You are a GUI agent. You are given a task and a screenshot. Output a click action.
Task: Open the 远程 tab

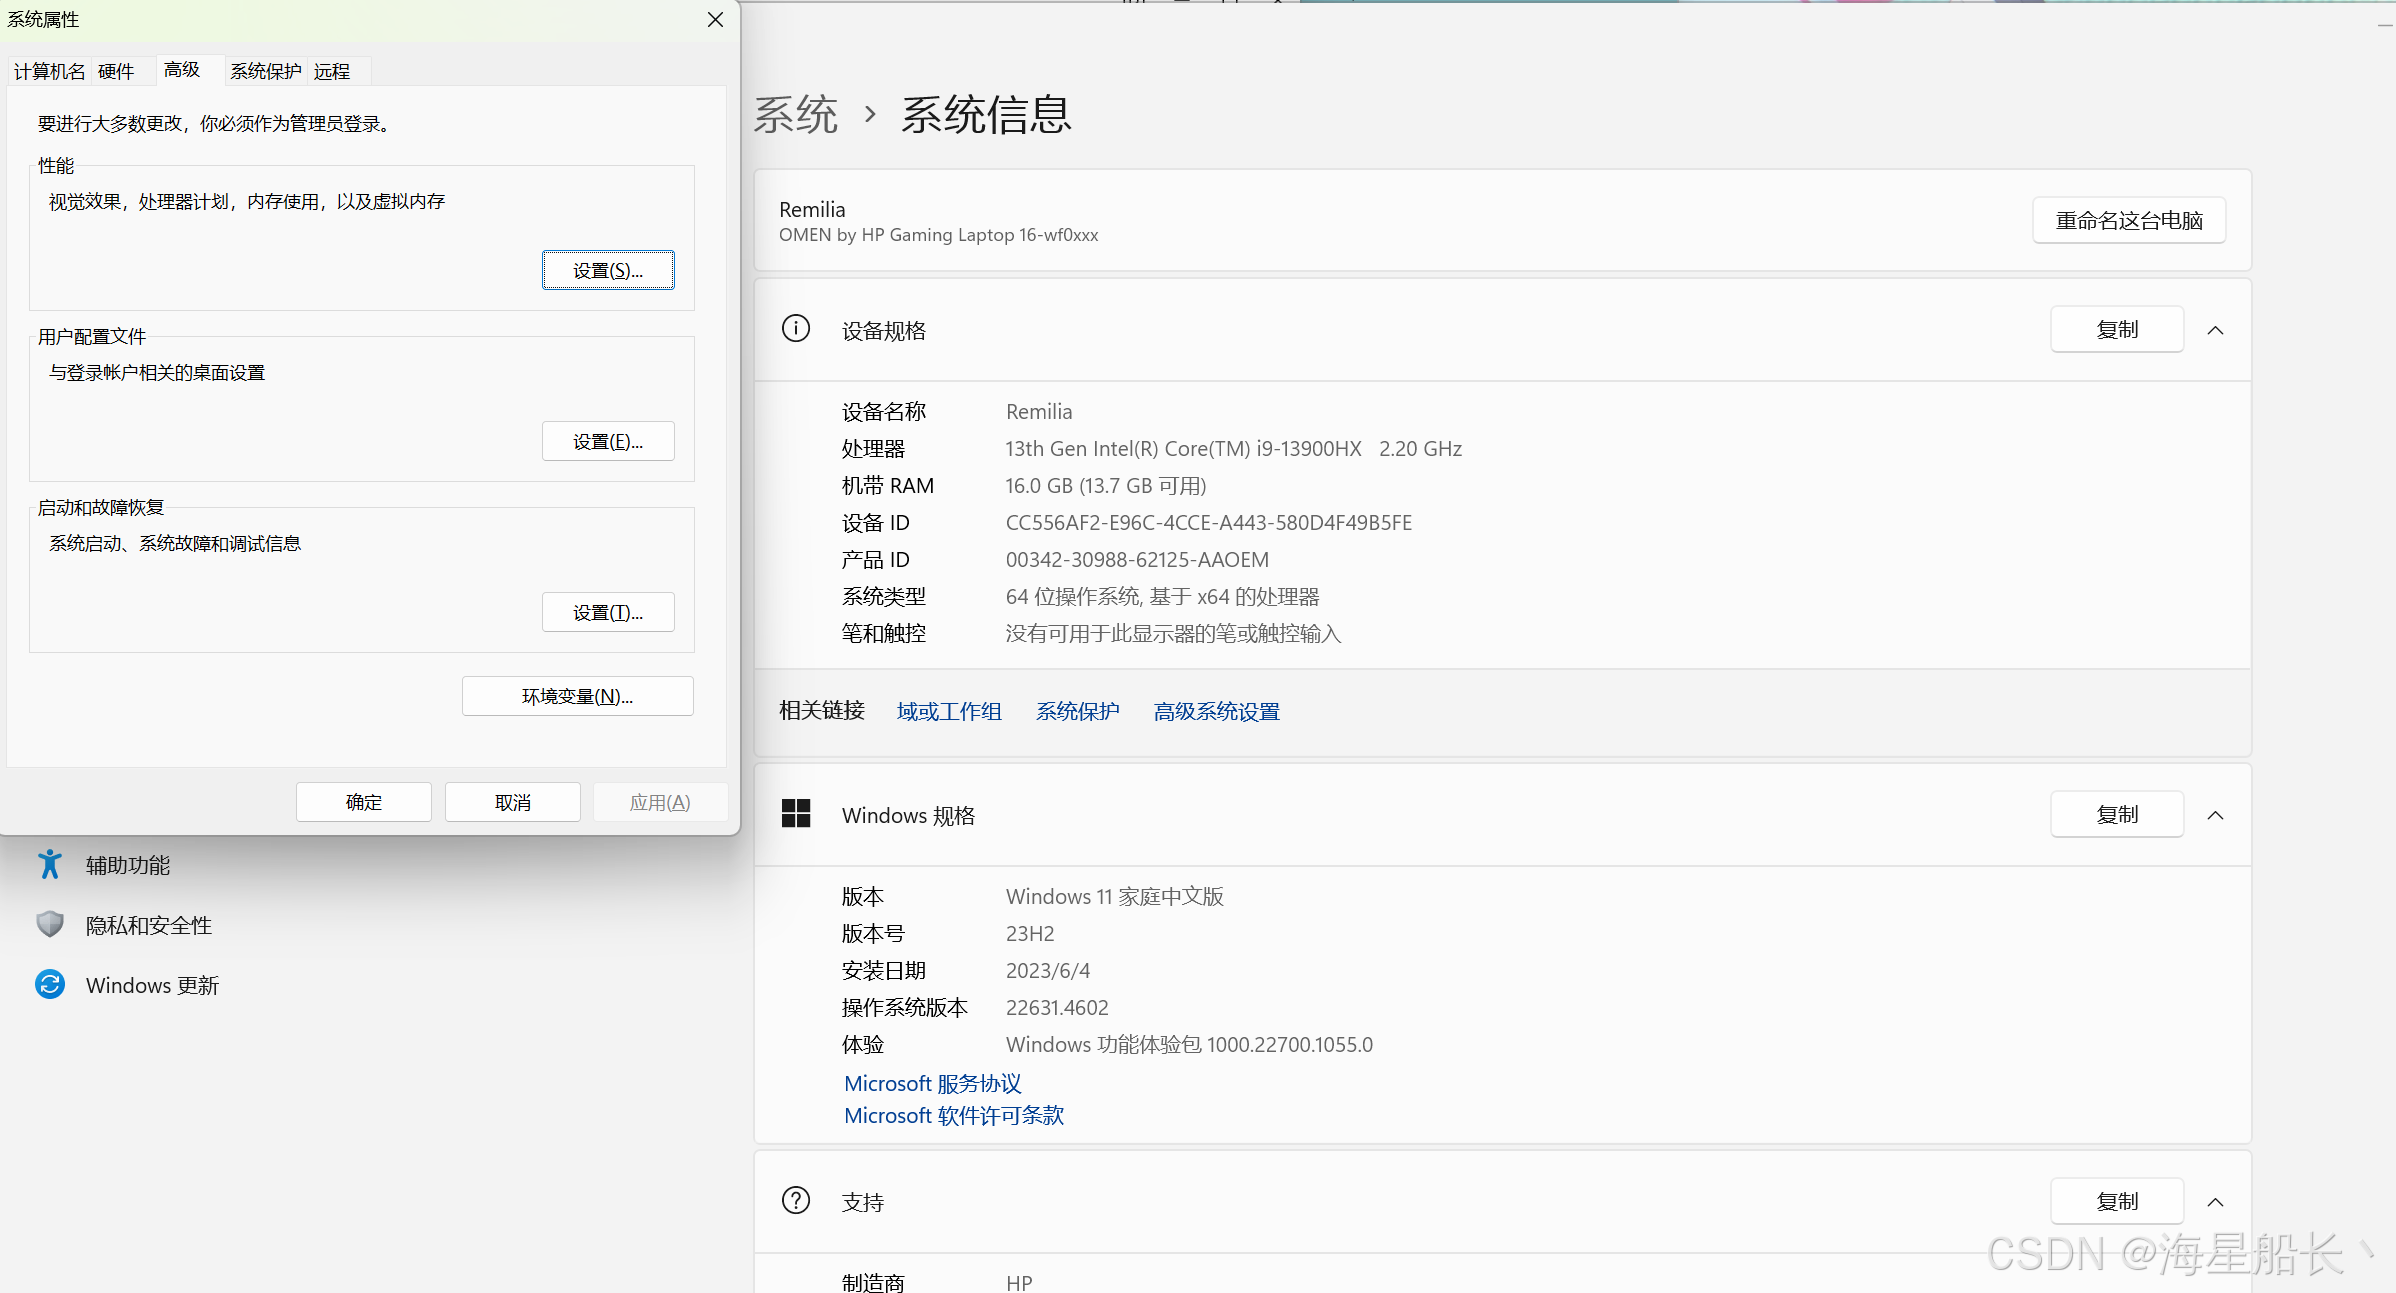coord(332,71)
